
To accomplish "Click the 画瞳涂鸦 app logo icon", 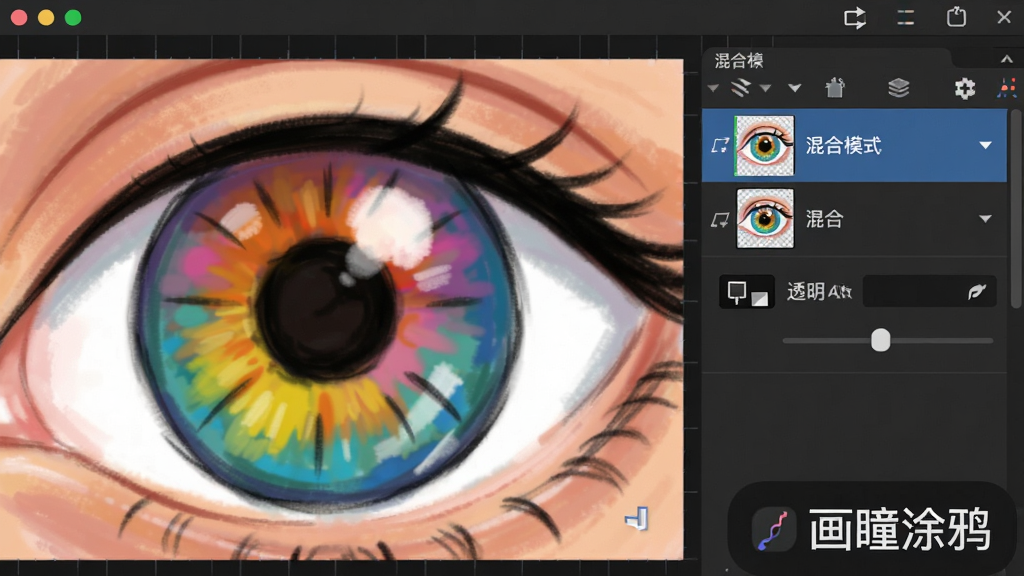I will (774, 530).
